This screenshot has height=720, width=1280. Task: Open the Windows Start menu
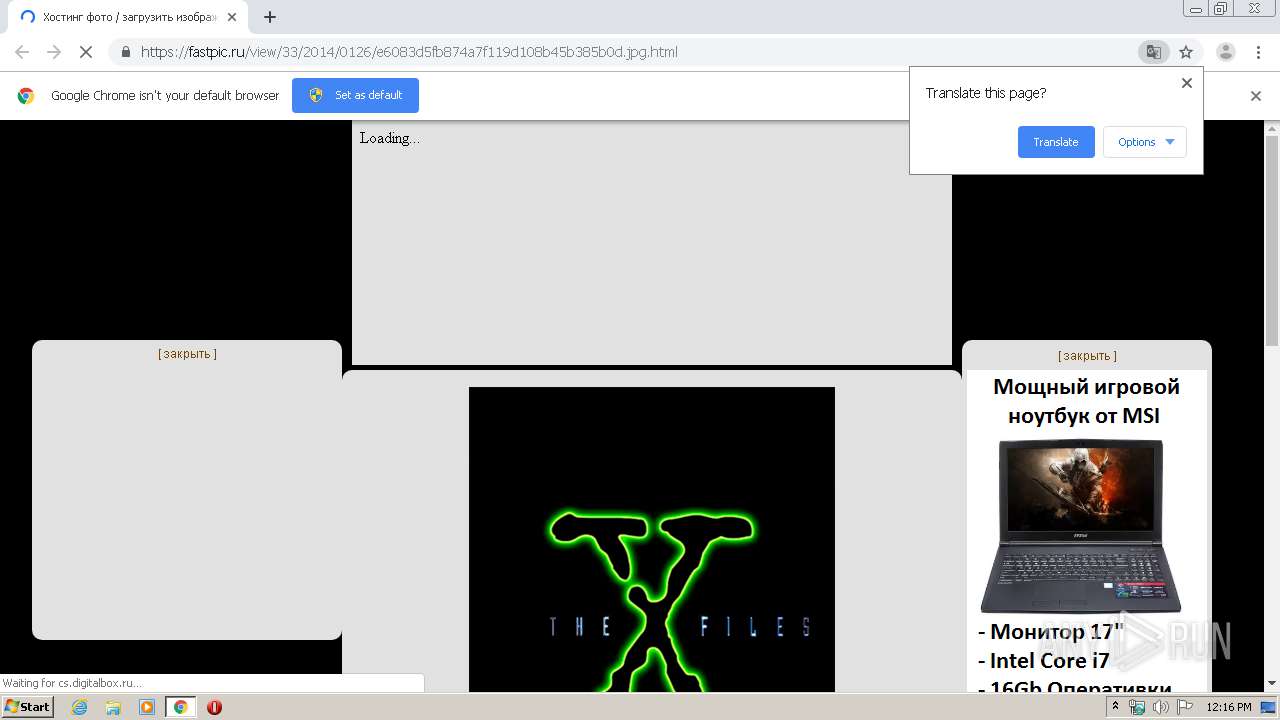pyautogui.click(x=27, y=707)
